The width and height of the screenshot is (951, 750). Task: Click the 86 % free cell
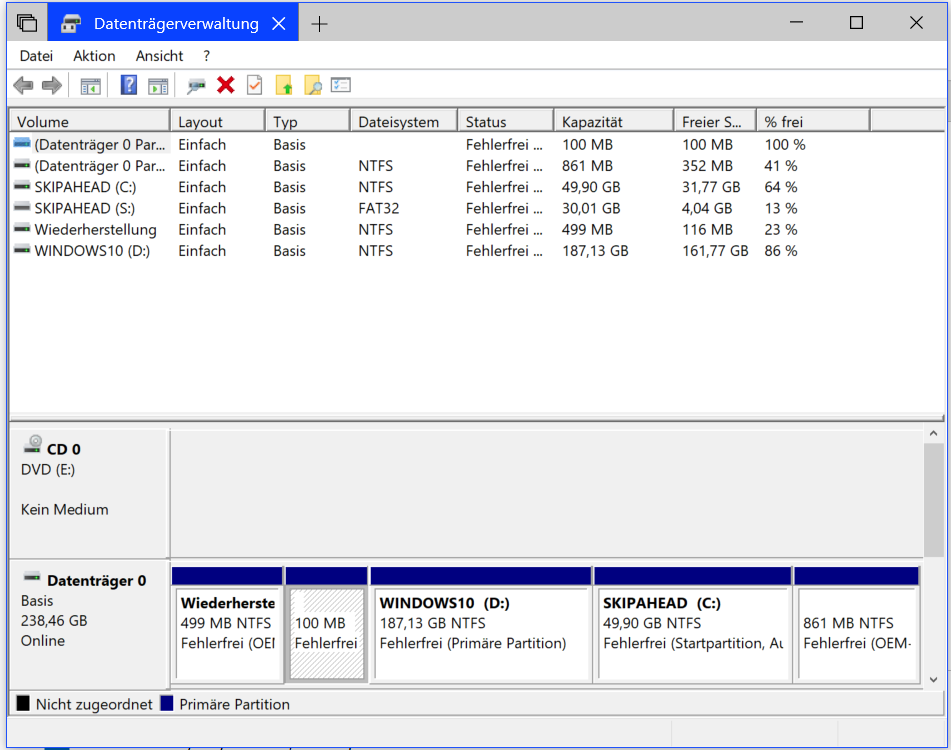coord(781,250)
